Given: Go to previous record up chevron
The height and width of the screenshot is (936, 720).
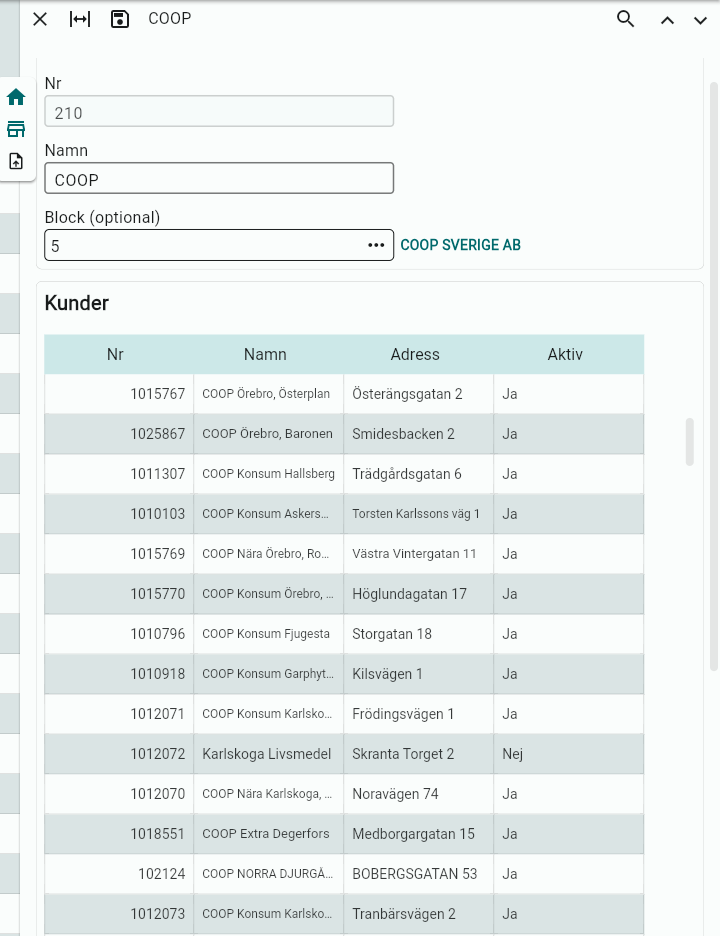Looking at the screenshot, I should [667, 20].
